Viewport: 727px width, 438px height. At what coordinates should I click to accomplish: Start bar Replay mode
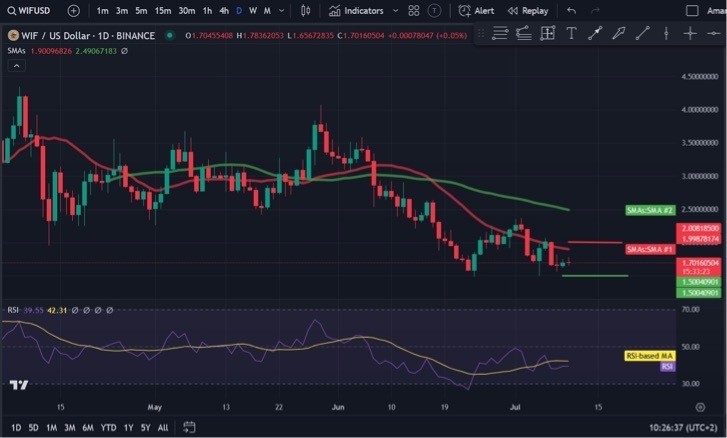point(528,10)
